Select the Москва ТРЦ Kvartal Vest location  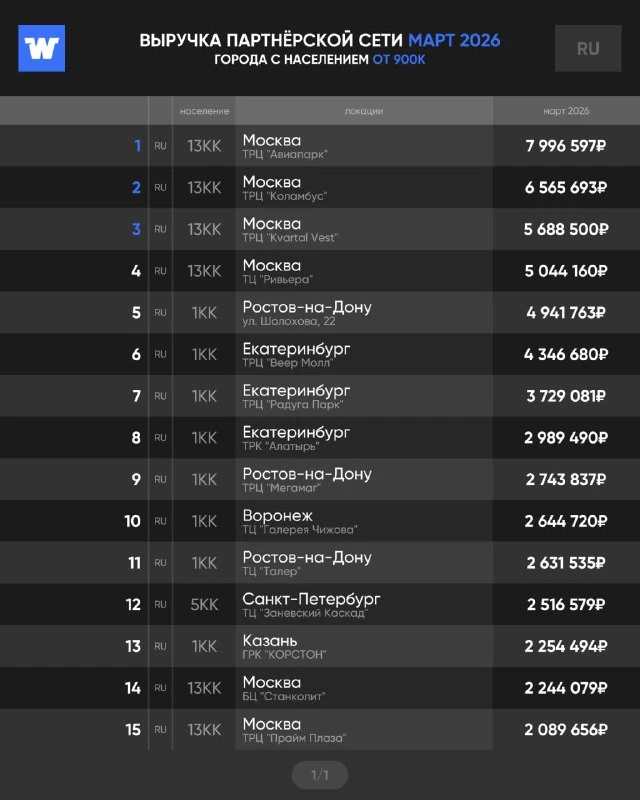[290, 230]
